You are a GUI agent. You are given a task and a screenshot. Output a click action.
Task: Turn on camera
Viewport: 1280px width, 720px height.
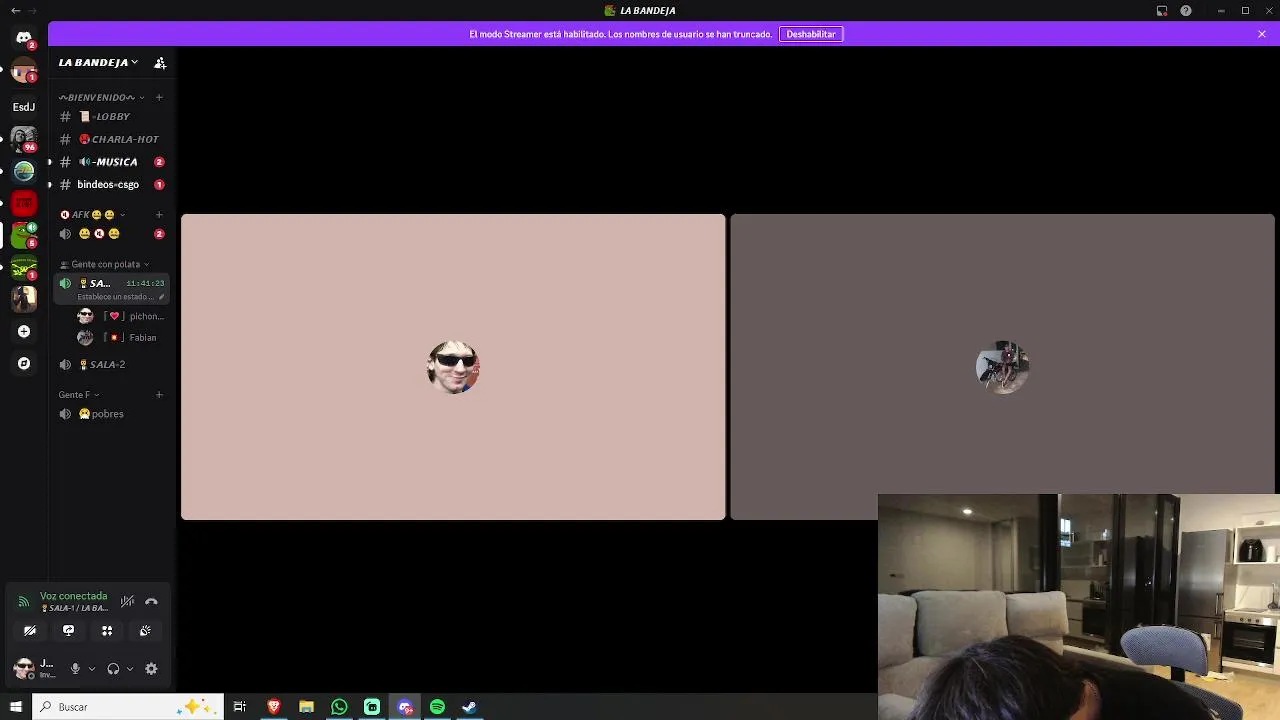(30, 631)
